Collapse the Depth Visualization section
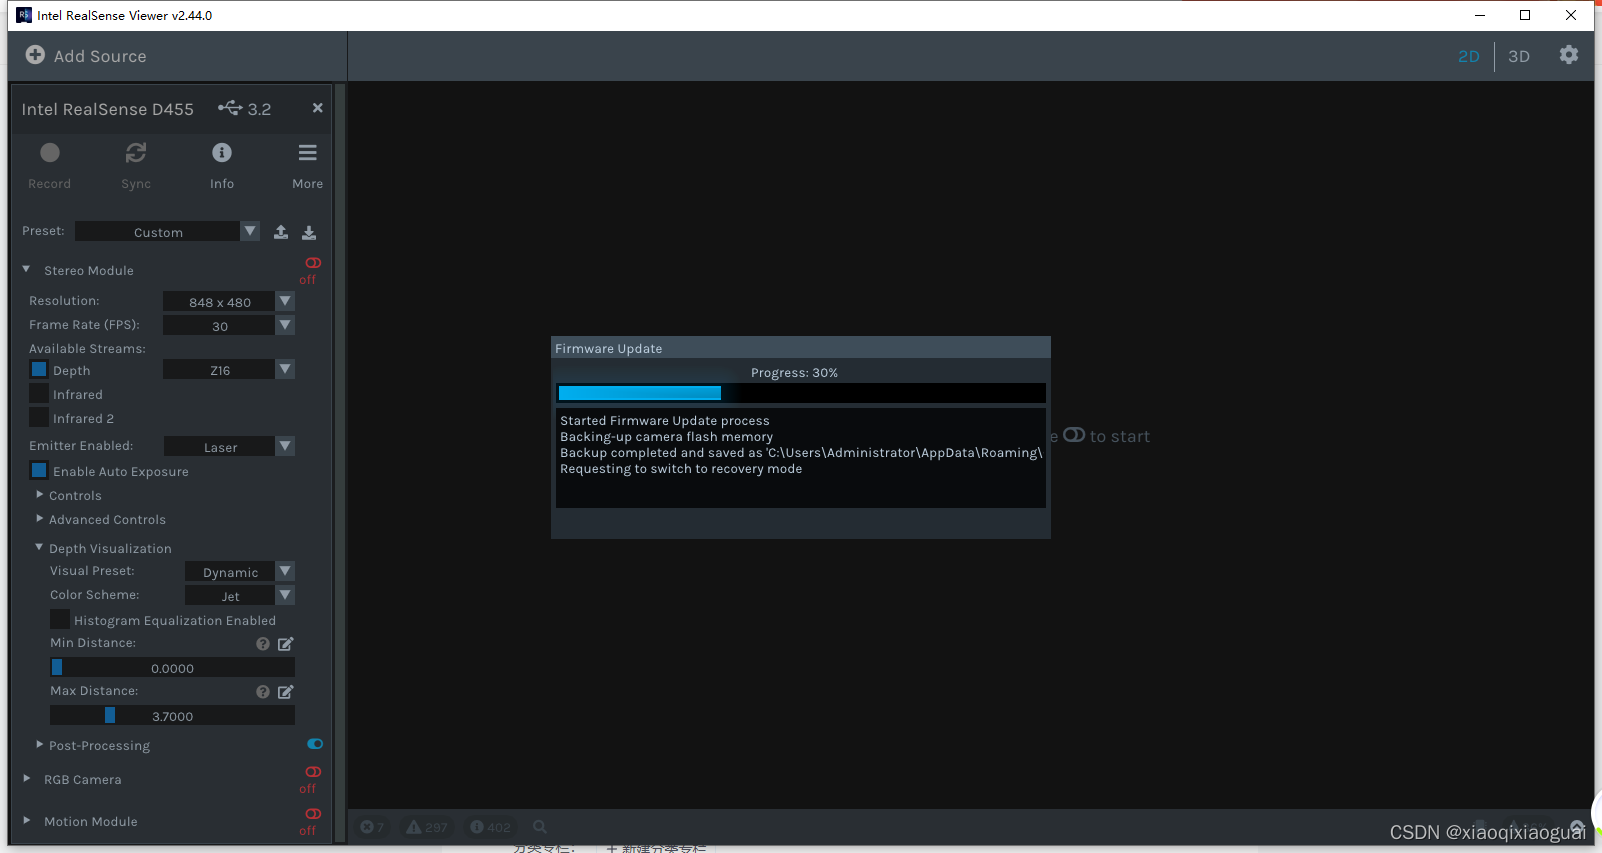Viewport: 1602px width, 853px height. [x=40, y=547]
